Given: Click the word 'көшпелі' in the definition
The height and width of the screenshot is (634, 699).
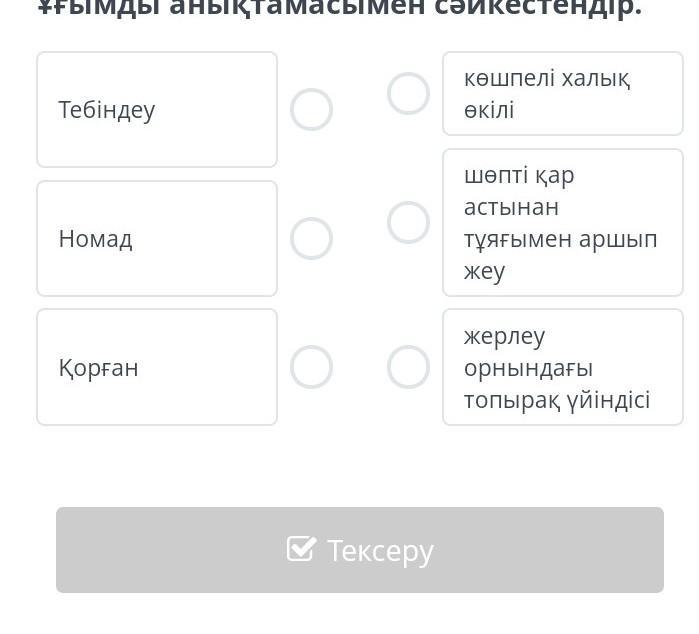Looking at the screenshot, I should [x=508, y=78].
